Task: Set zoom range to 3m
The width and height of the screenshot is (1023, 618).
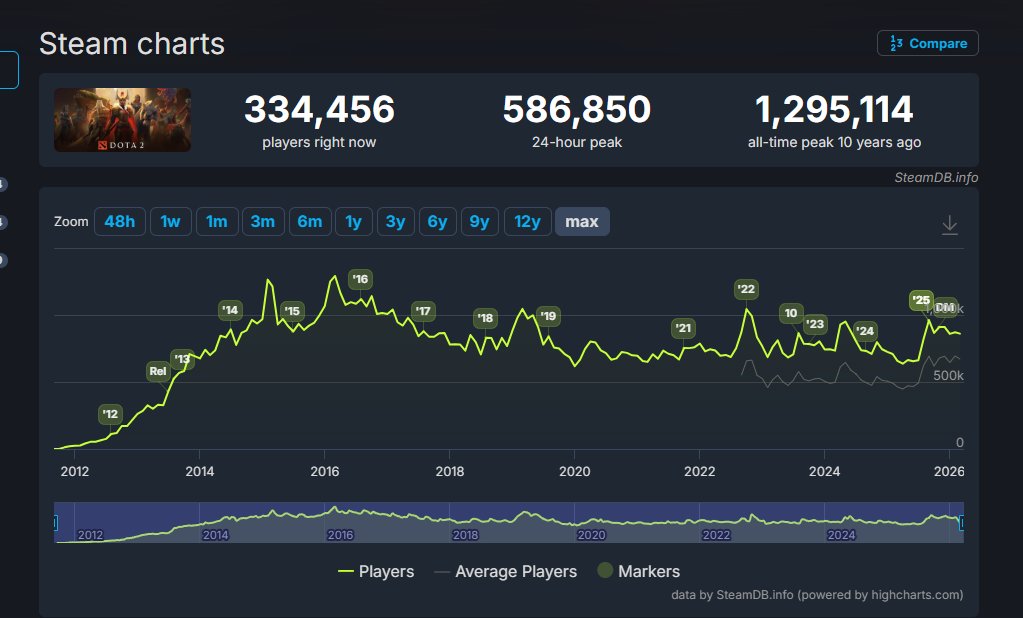Action: pos(263,221)
